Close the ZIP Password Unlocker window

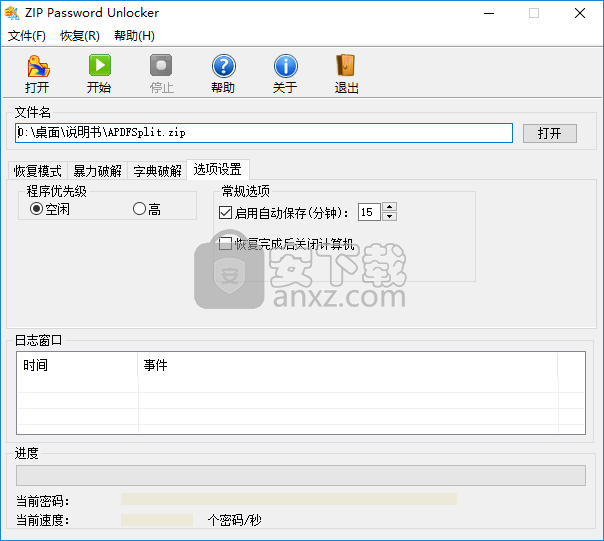(x=580, y=13)
